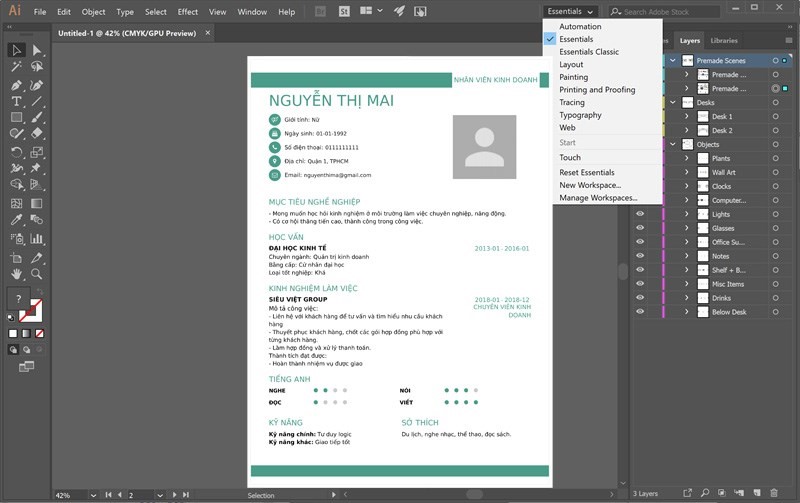The image size is (800, 503).
Task: Collapse the Premade Scenes layer group
Action: pyautogui.click(x=673, y=60)
